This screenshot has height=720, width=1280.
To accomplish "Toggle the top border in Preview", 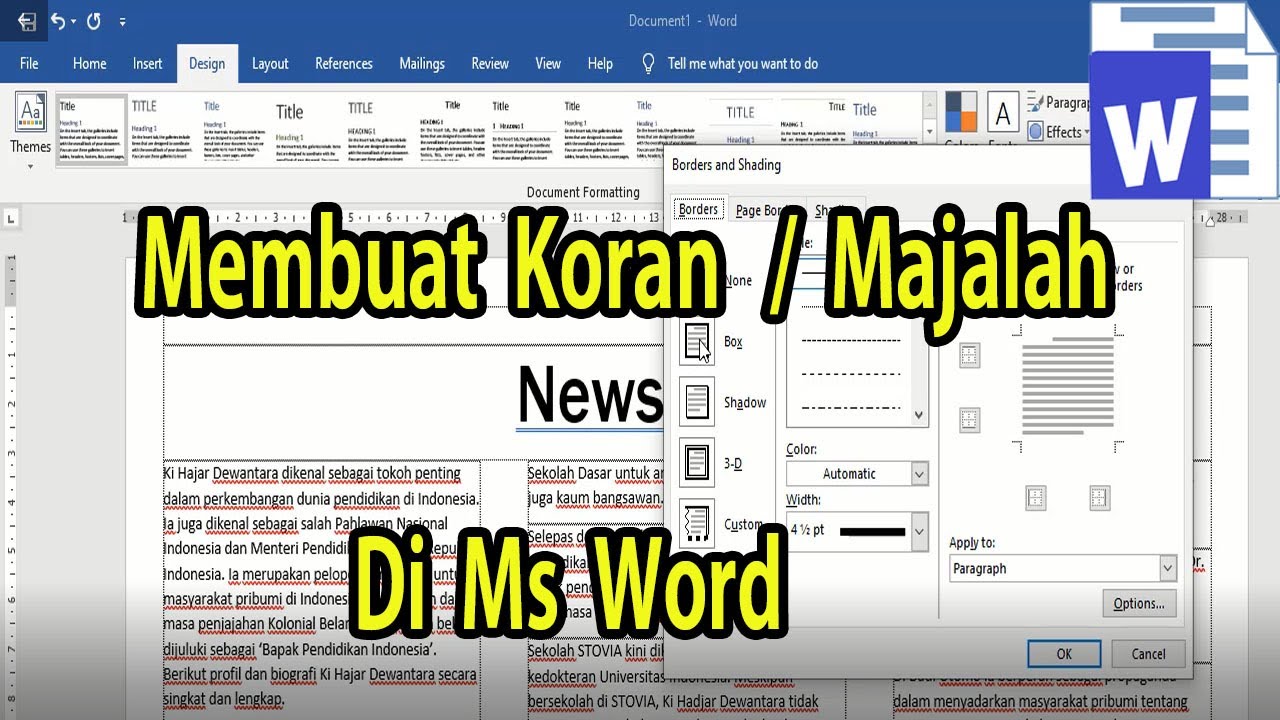I will pos(969,355).
